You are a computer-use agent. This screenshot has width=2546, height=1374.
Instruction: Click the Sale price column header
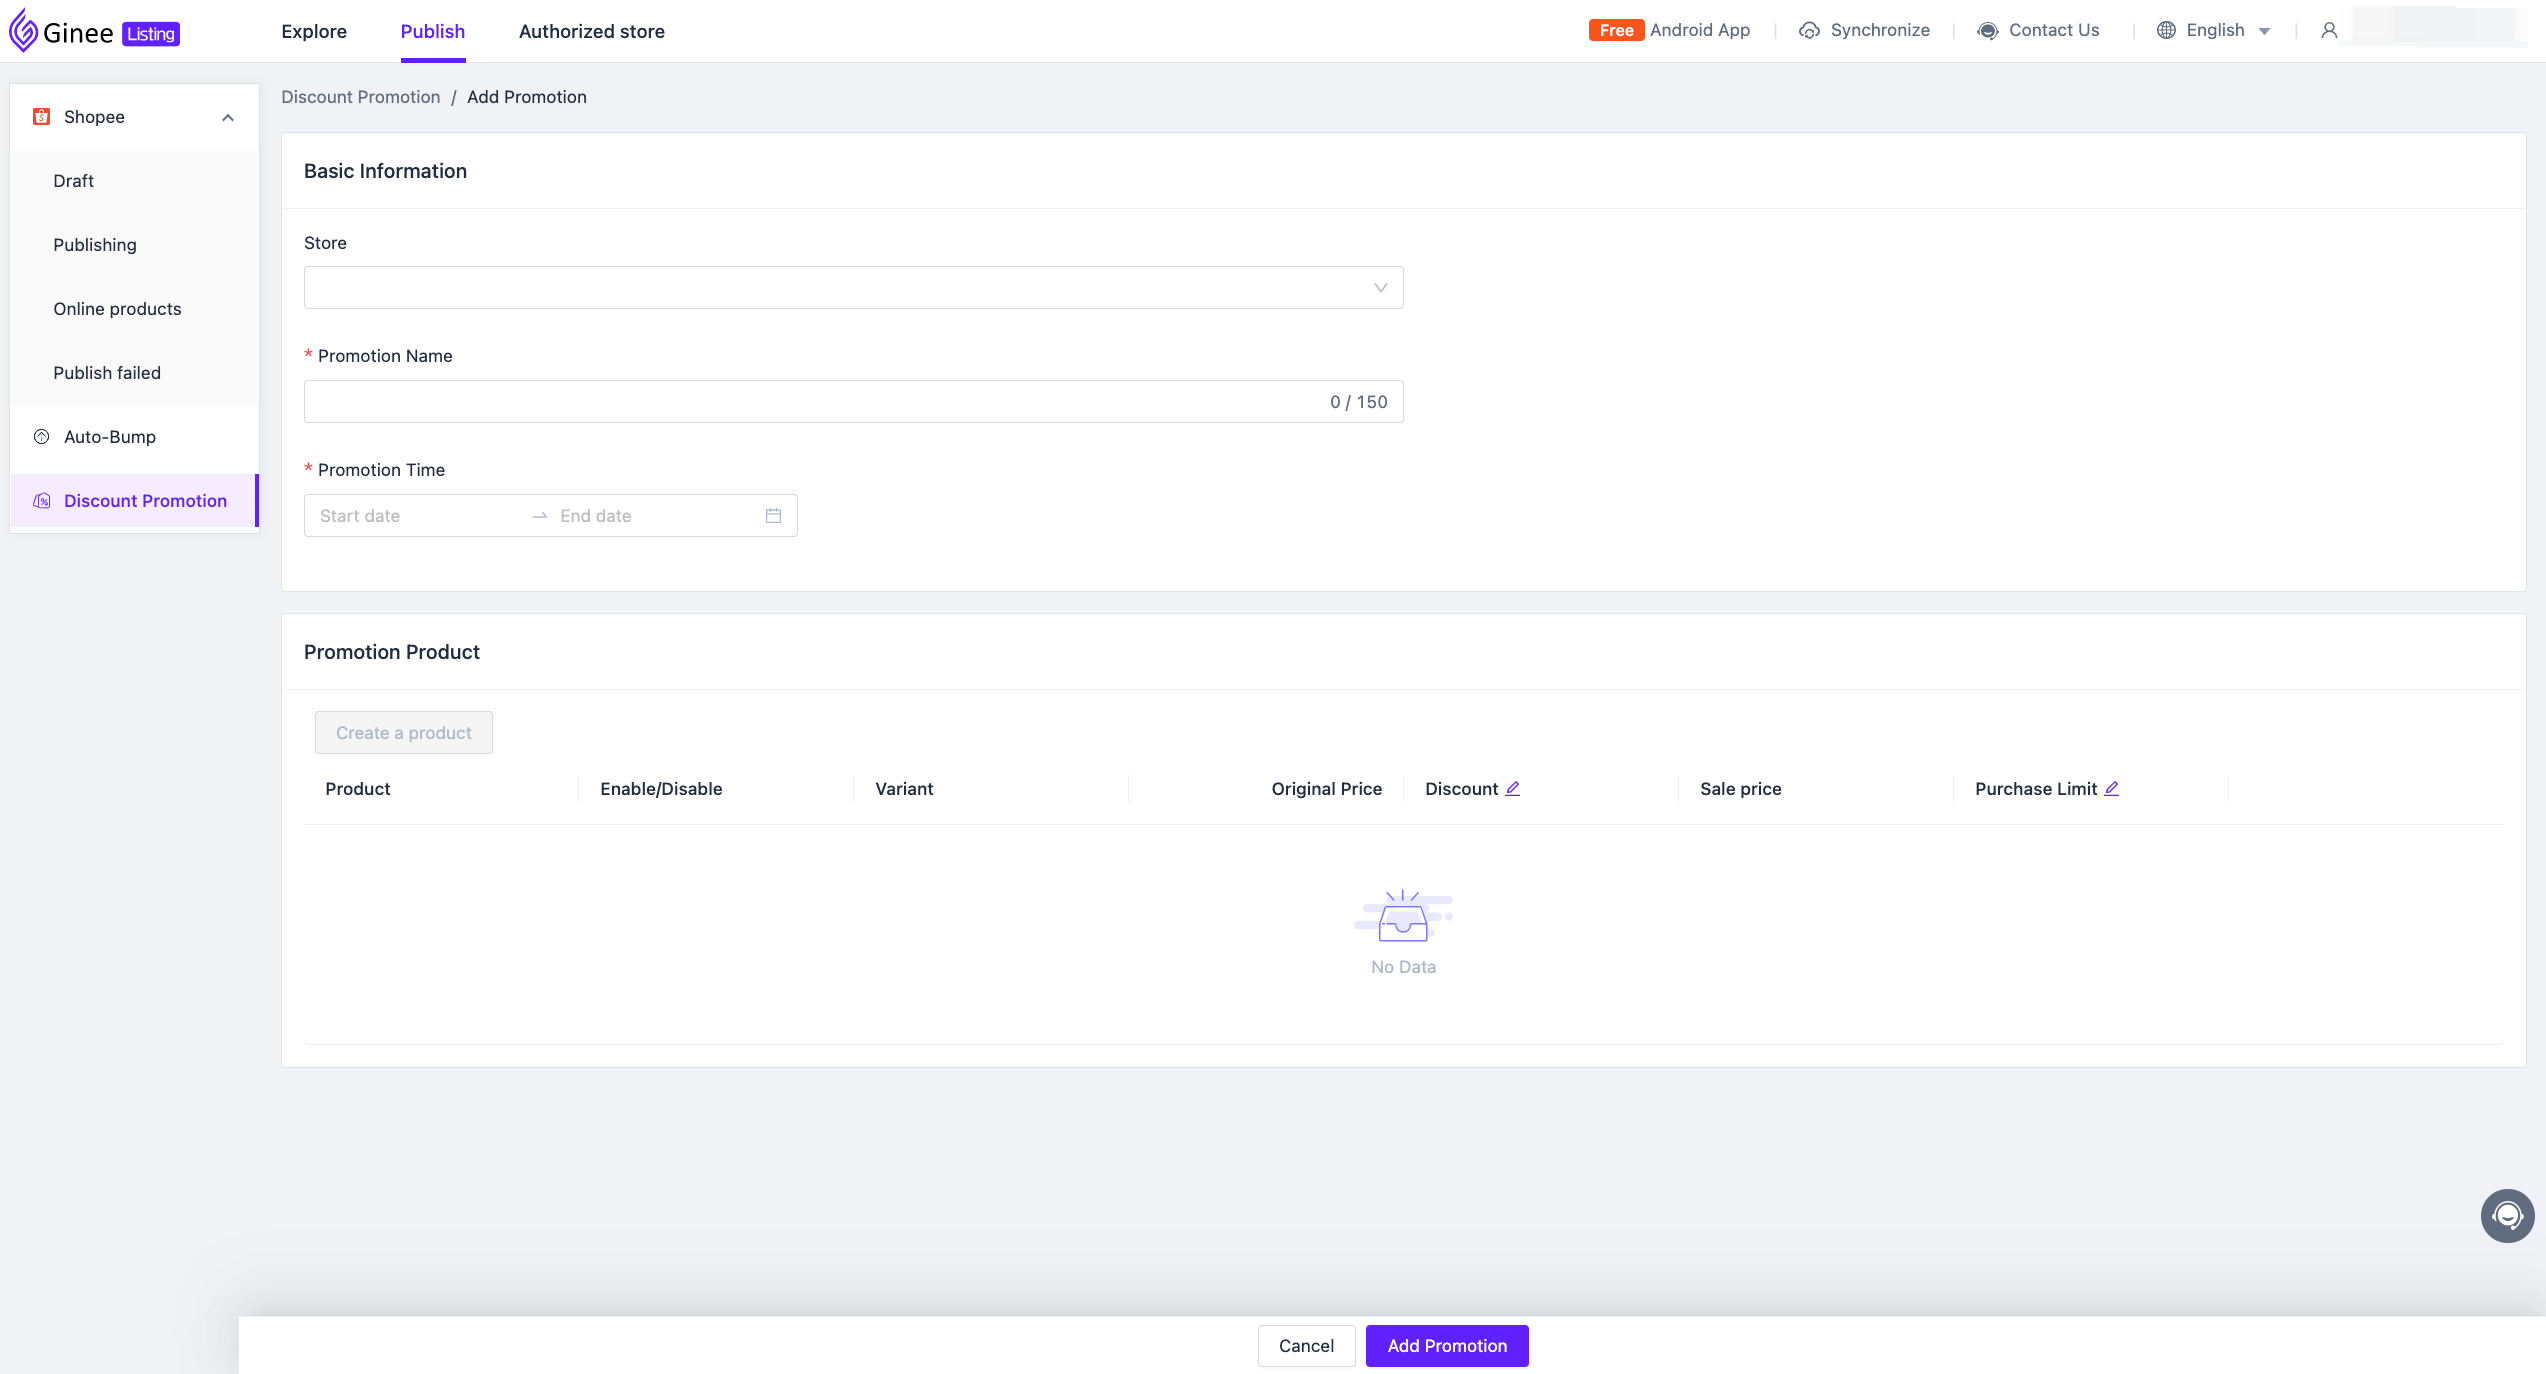(1740, 789)
